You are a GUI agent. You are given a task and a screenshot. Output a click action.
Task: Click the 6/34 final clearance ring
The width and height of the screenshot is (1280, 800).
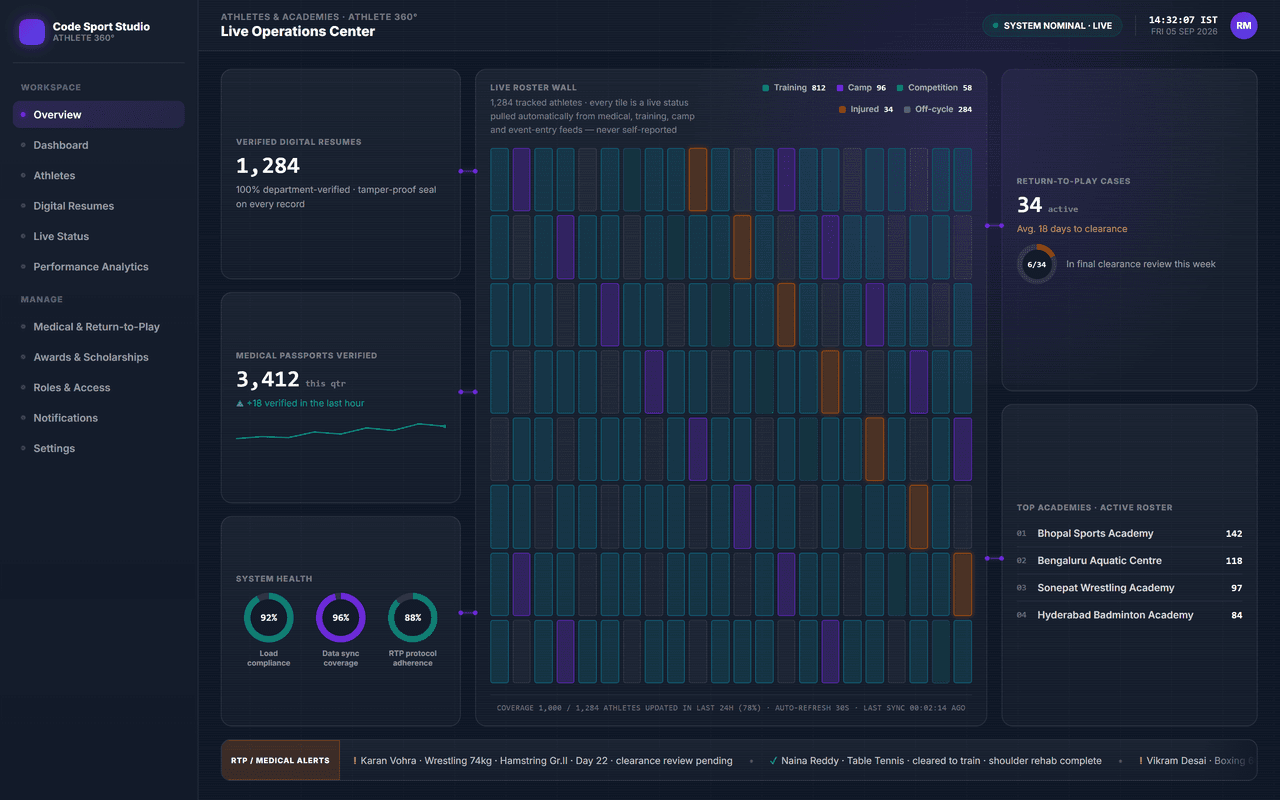pos(1037,265)
